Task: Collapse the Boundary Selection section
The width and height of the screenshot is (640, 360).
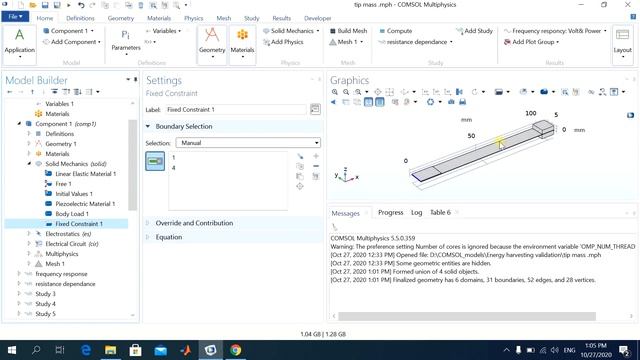Action: point(148,127)
